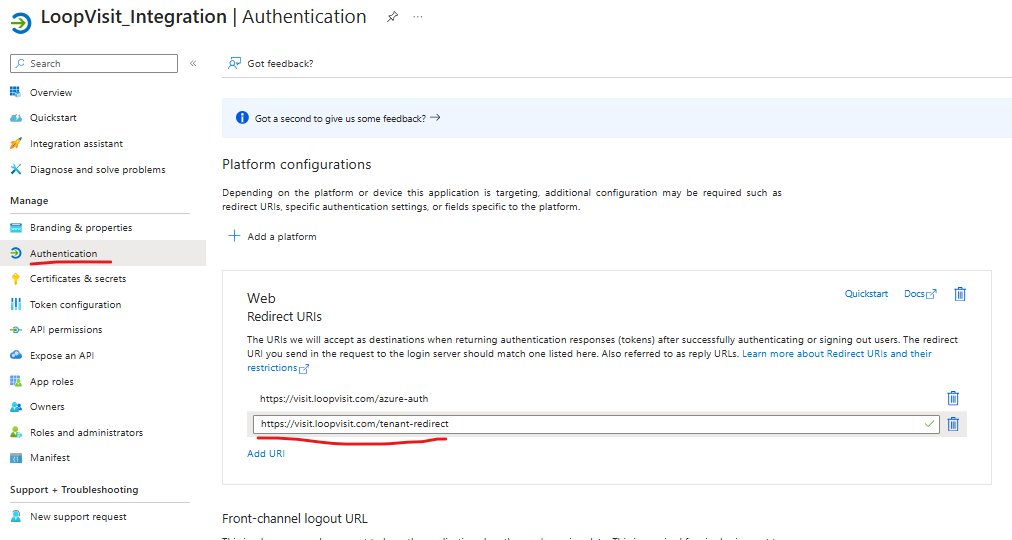Image resolution: width=1012 pixels, height=540 pixels.
Task: Click Add a platform
Action: (x=282, y=236)
